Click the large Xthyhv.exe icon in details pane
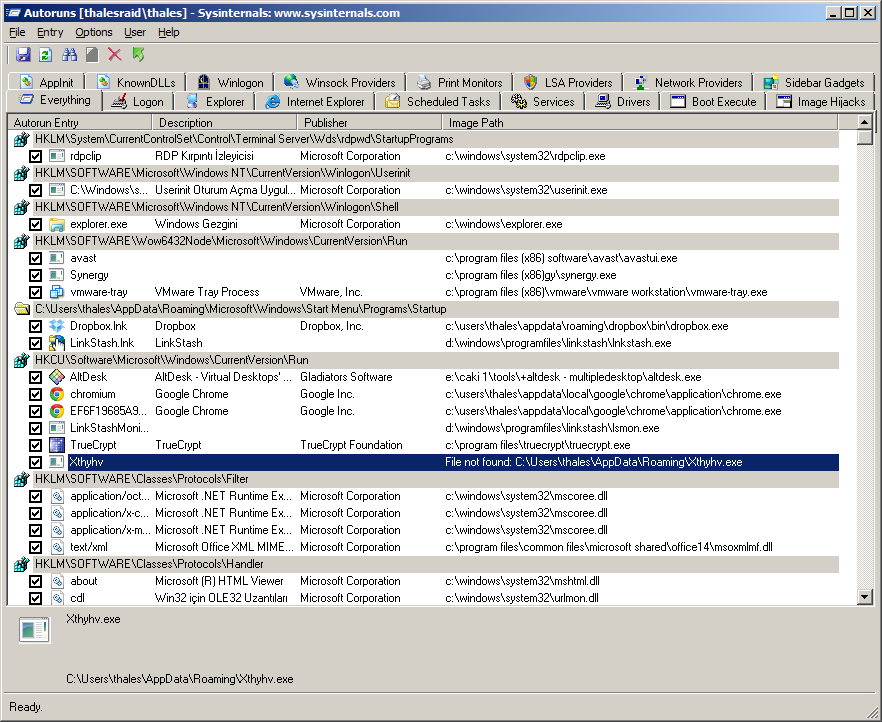Image resolution: width=882 pixels, height=722 pixels. [34, 630]
